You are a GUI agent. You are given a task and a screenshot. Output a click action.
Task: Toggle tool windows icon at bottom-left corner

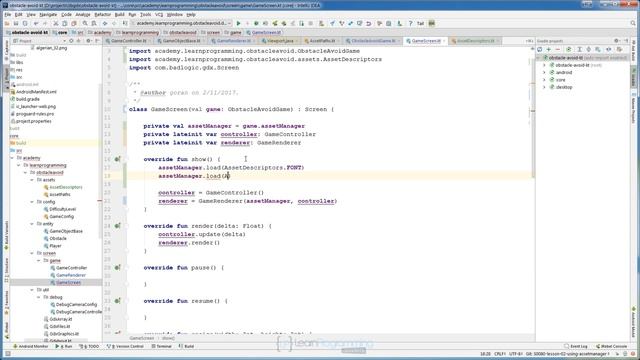pos(7,353)
